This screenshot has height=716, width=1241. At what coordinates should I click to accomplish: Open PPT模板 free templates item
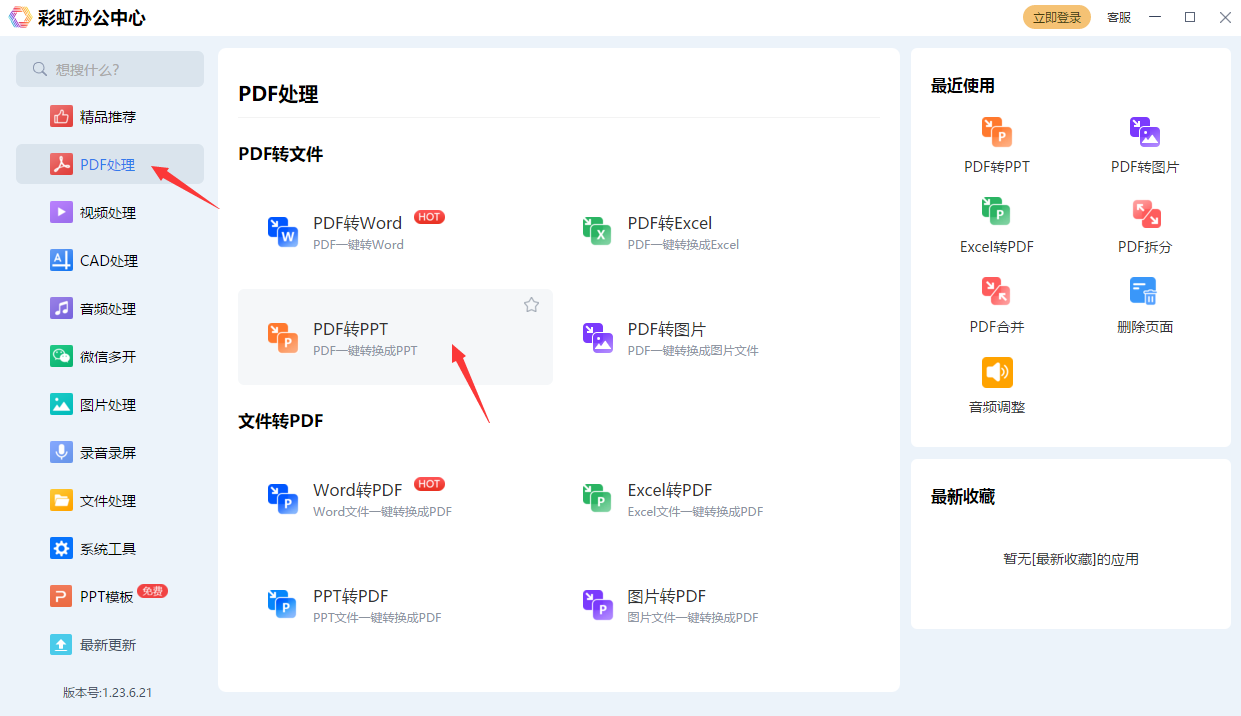tap(110, 596)
